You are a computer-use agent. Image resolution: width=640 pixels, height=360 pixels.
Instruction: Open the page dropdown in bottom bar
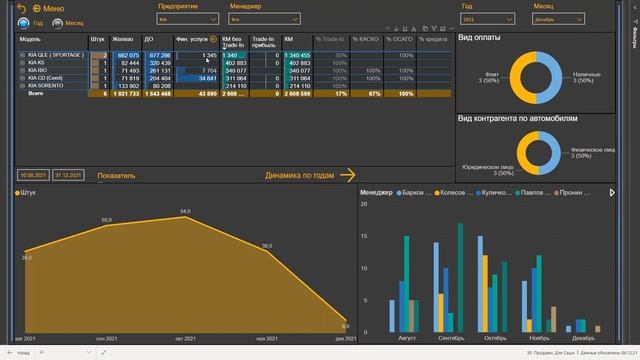coord(65,353)
